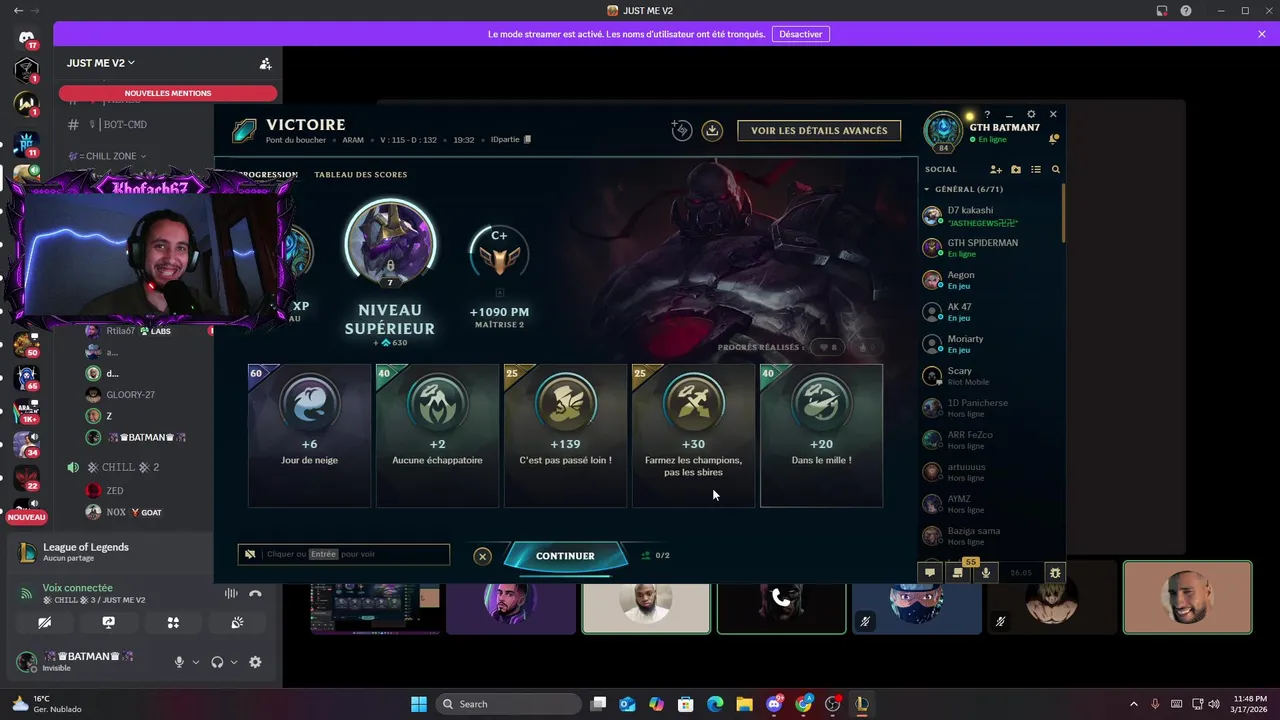
Task: Open the League notifications bell
Action: click(1054, 139)
